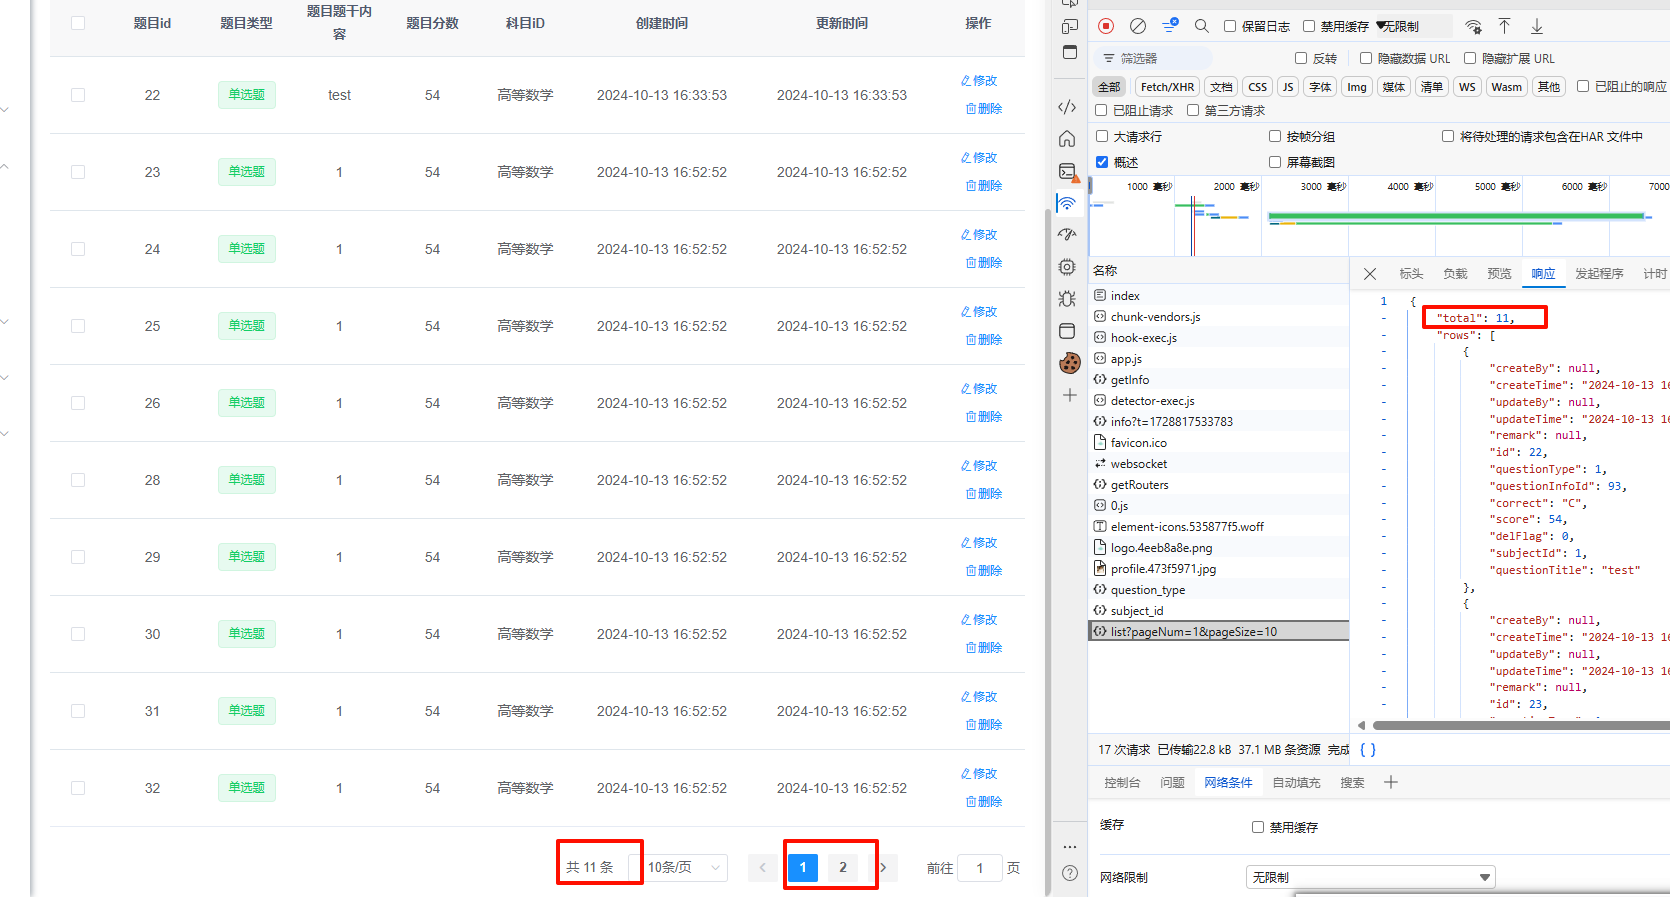
Task: Open 控制台 console drawer tab
Action: click(x=1122, y=783)
